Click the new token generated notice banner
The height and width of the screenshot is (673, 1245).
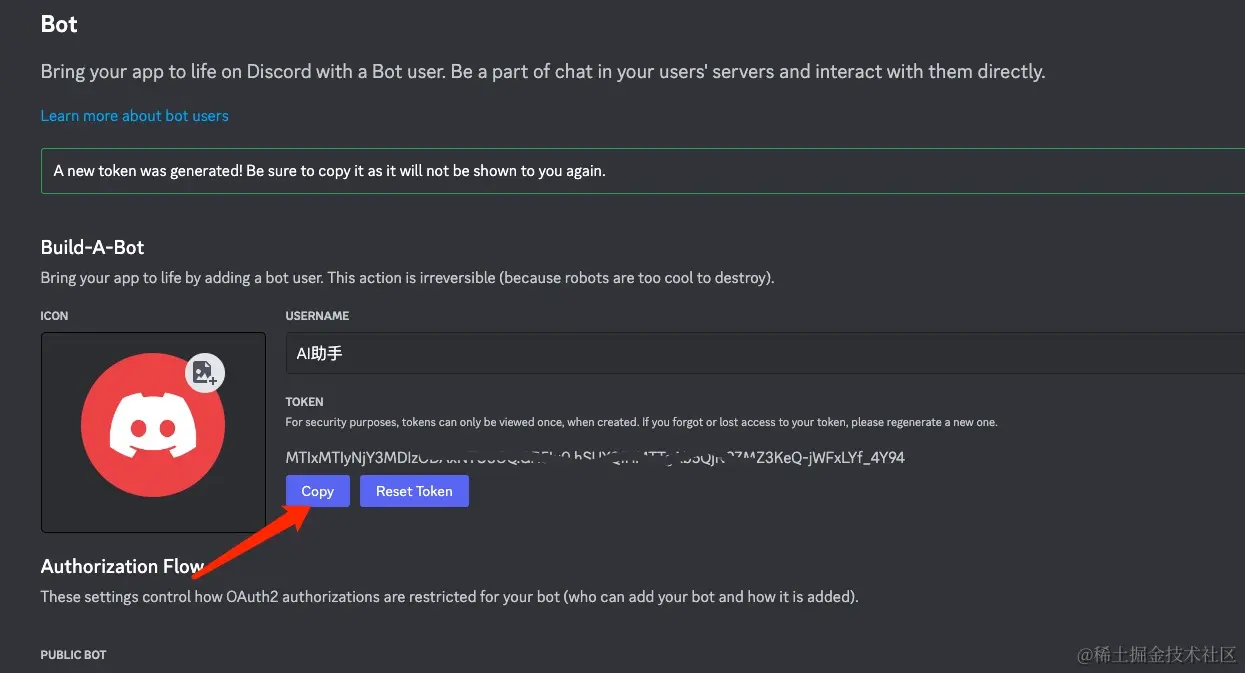coord(643,171)
